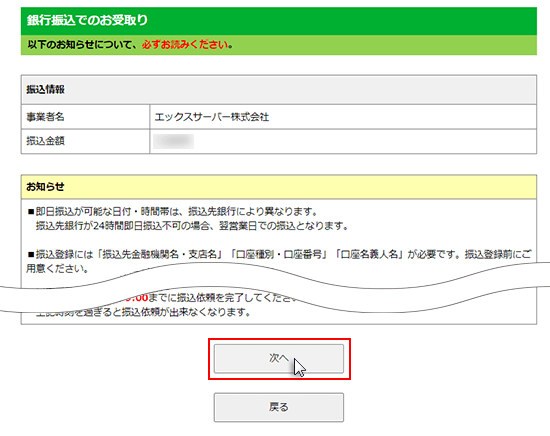The image size is (550, 436).
Task: Click the 振込登録には notice paragraph
Action: pos(280,254)
